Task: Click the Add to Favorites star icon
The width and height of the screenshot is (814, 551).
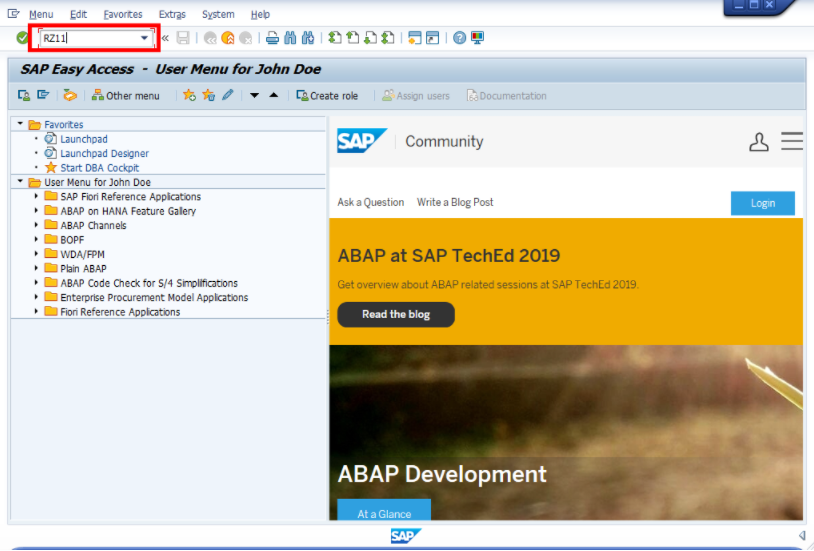Action: pyautogui.click(x=189, y=96)
